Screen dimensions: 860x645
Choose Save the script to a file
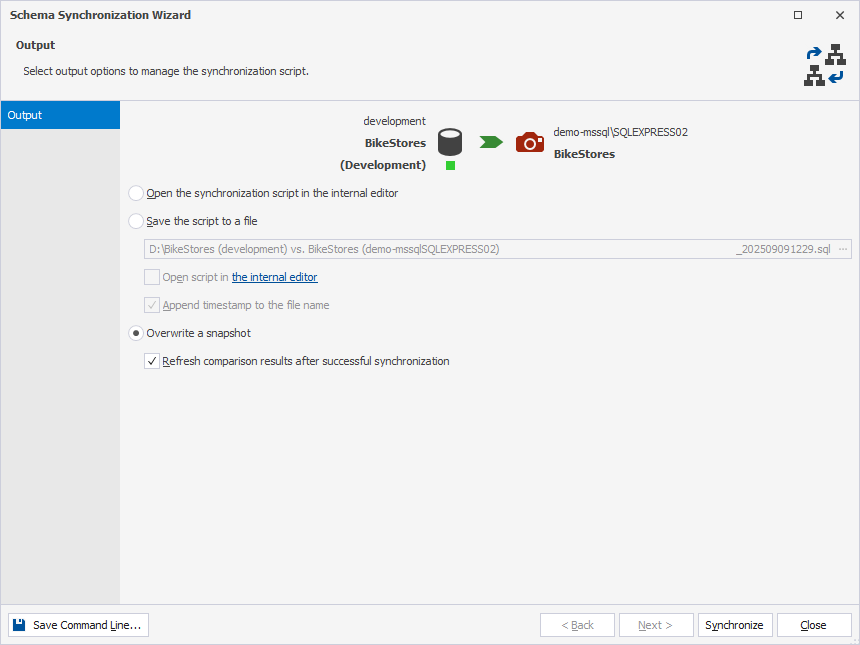(x=135, y=221)
